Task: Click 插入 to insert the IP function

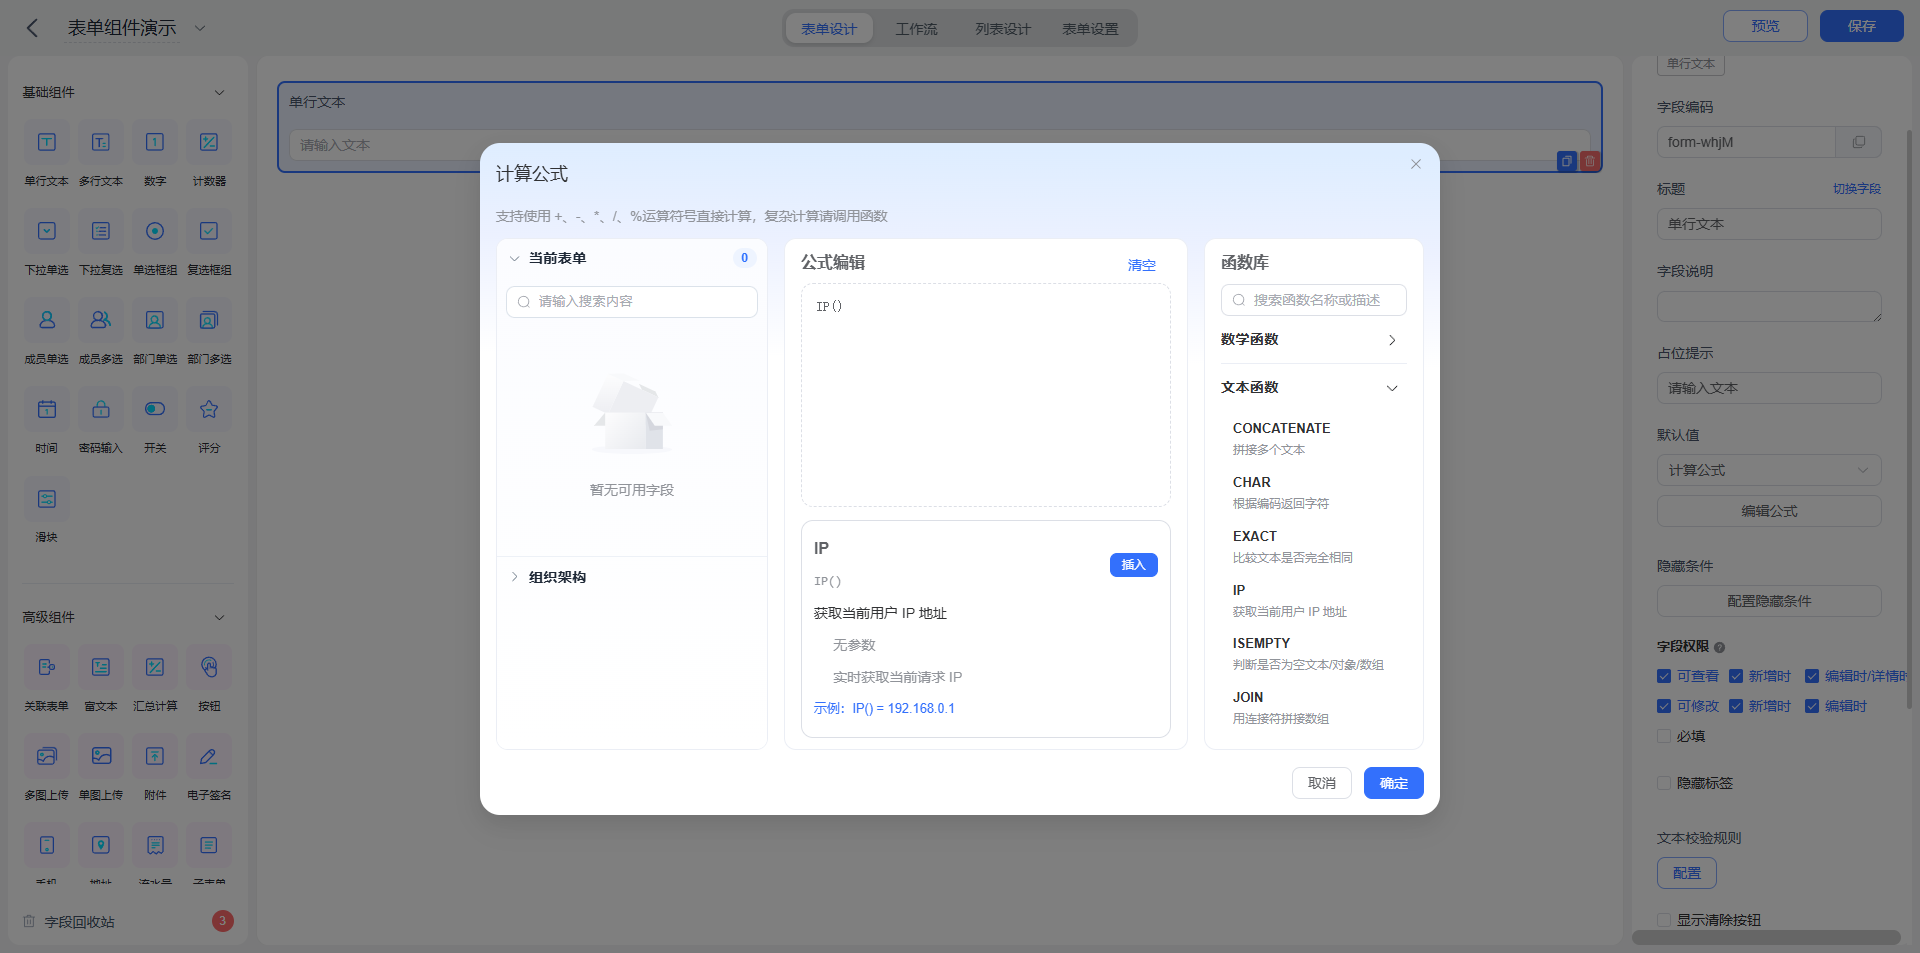Action: [1133, 565]
